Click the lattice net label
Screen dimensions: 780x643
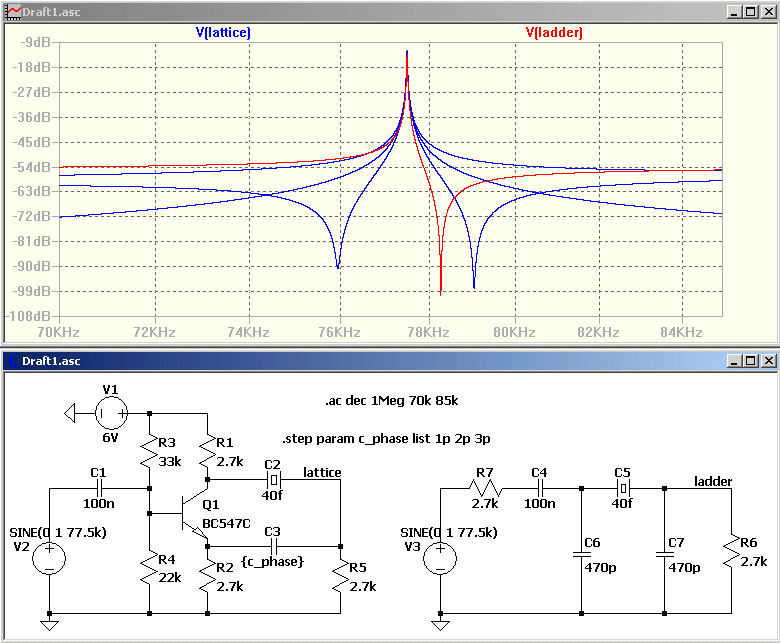pyautogui.click(x=322, y=472)
